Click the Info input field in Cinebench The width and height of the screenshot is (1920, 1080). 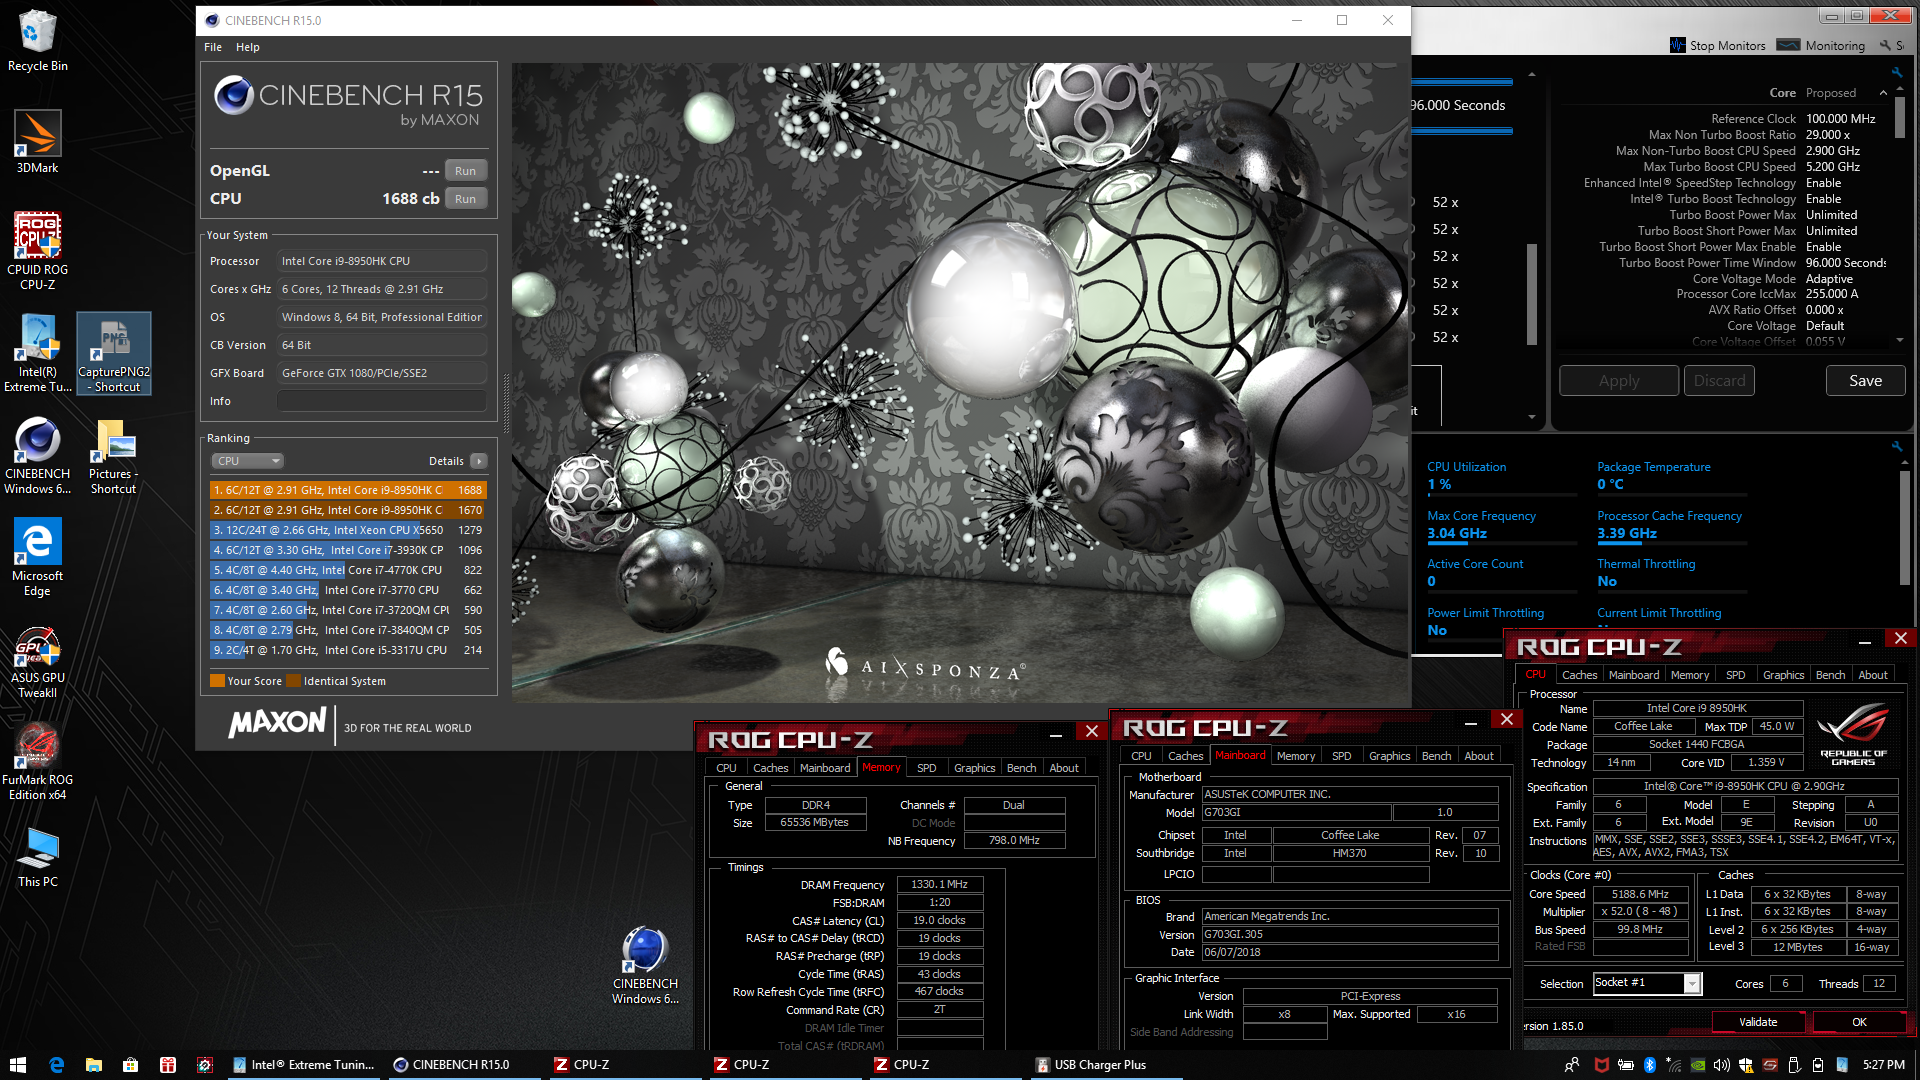pos(382,401)
